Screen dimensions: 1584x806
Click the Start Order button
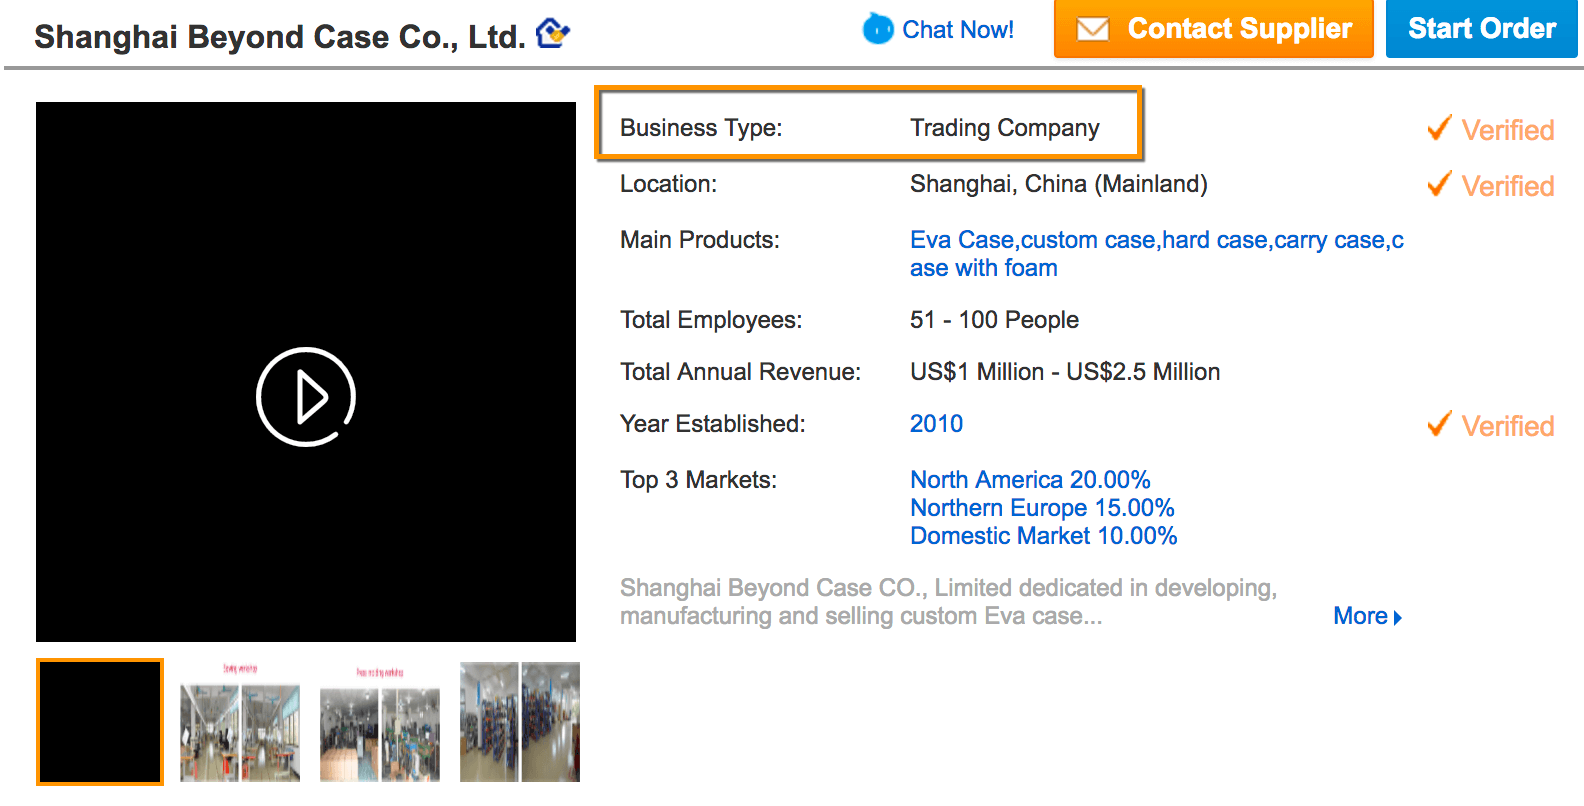coord(1482,29)
